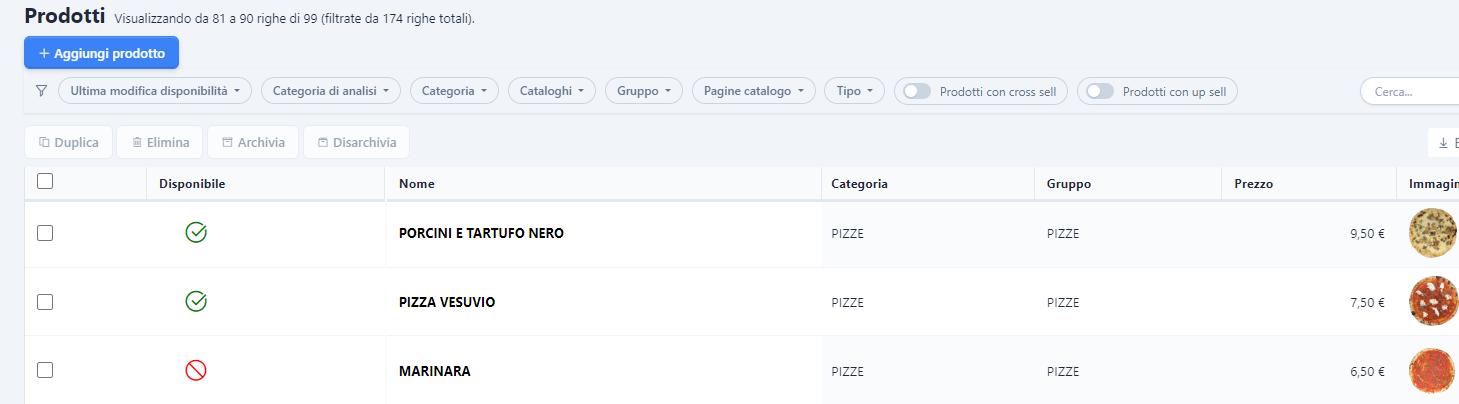The image size is (1459, 404).
Task: Click the download export icon
Action: pyautogui.click(x=1443, y=143)
